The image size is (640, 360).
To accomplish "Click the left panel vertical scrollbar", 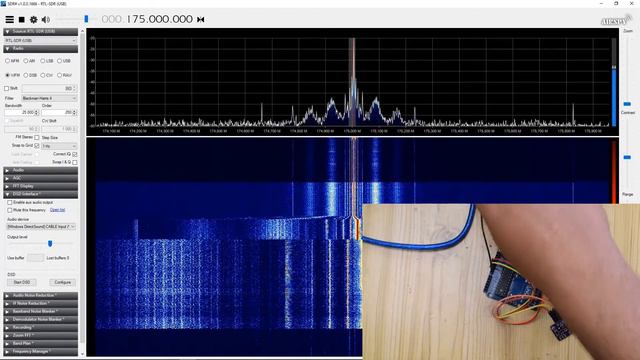I will 82,192.
